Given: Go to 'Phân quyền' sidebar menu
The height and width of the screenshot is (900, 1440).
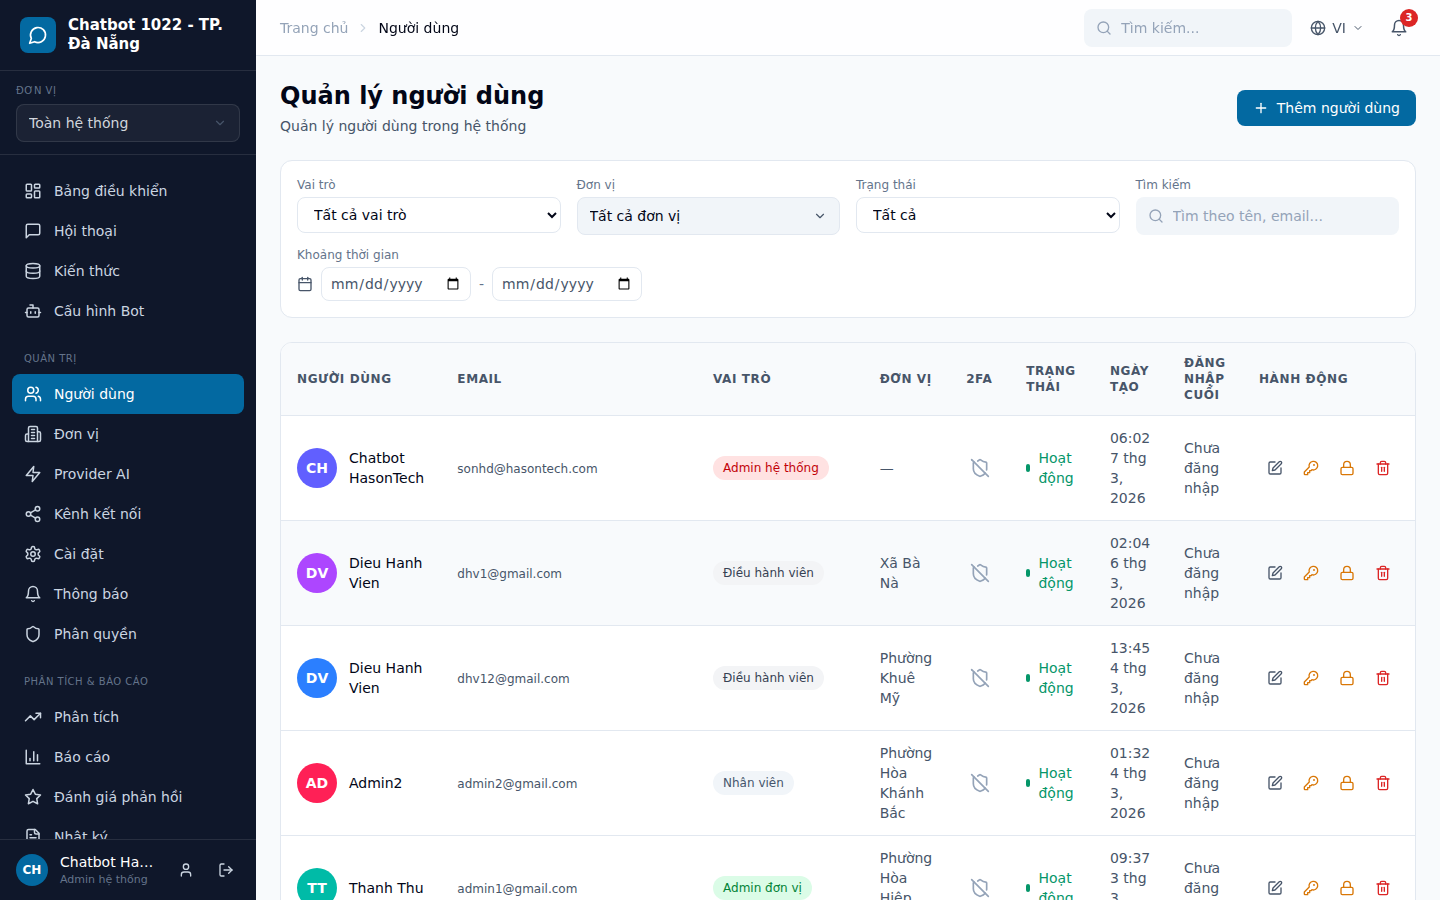Looking at the screenshot, I should point(95,634).
